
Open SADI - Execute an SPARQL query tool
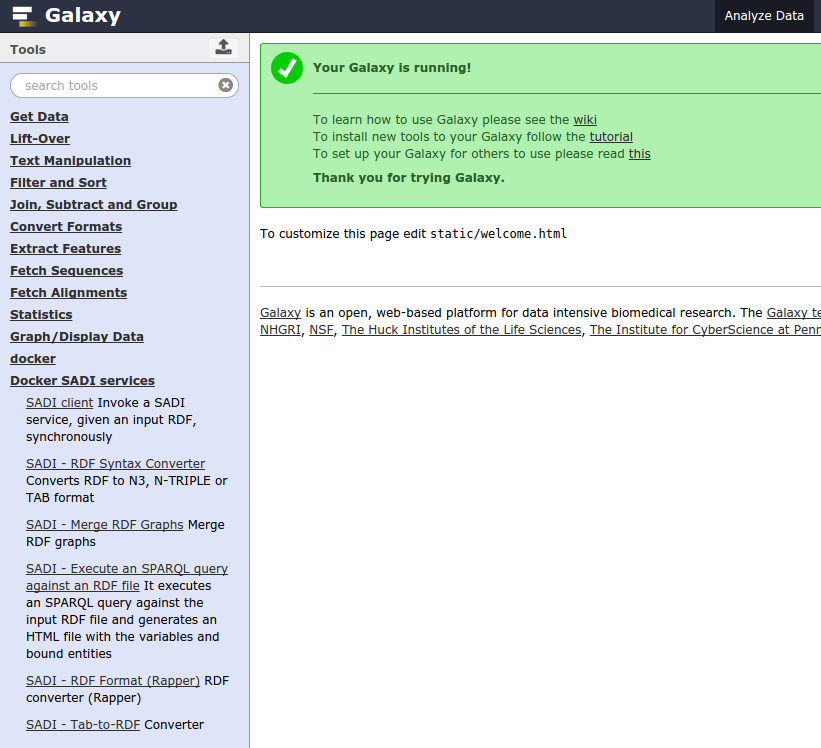coord(127,577)
